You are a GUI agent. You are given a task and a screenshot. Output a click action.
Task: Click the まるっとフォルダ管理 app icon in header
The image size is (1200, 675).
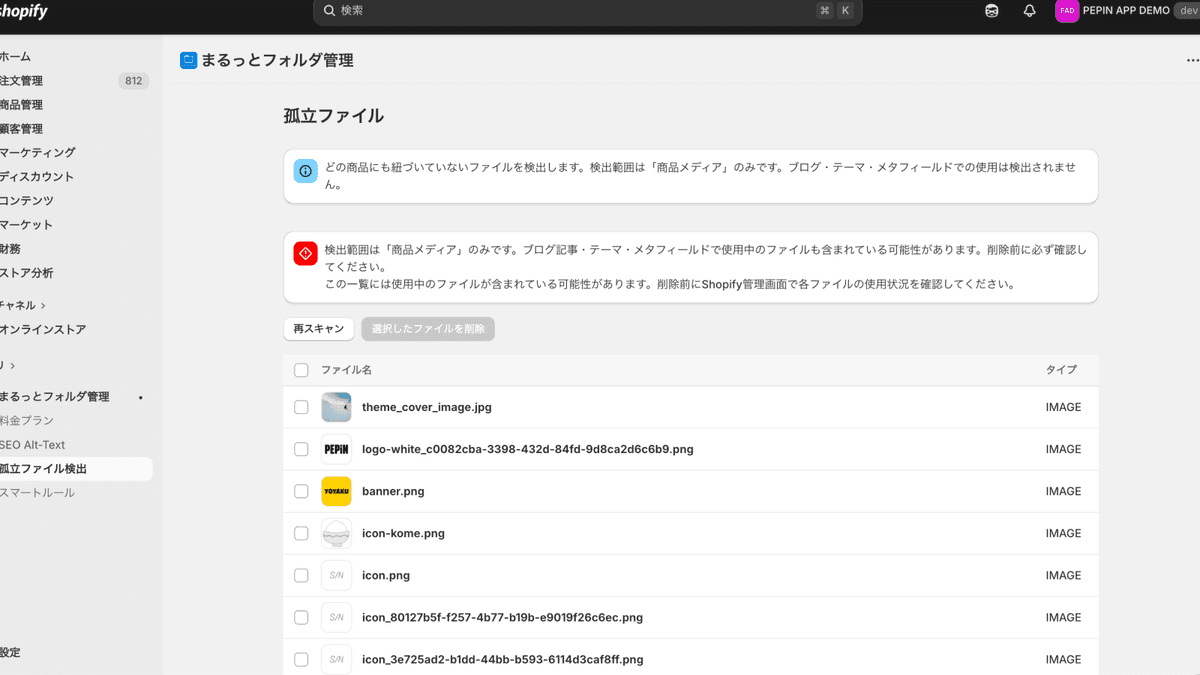[x=189, y=60]
